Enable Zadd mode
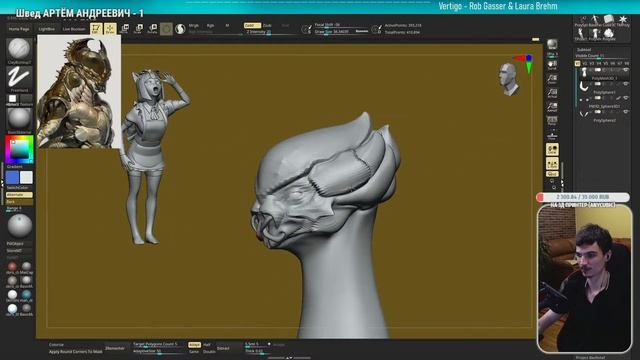This screenshot has width=640, height=360. 251,25
